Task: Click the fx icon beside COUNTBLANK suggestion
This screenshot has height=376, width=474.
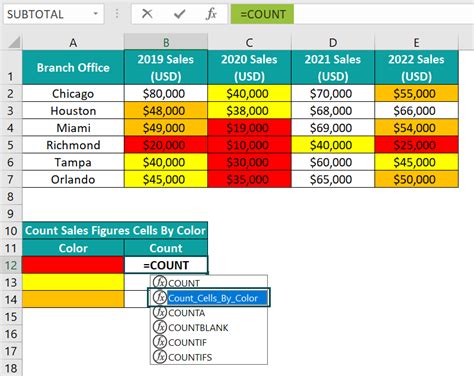Action: (160, 327)
